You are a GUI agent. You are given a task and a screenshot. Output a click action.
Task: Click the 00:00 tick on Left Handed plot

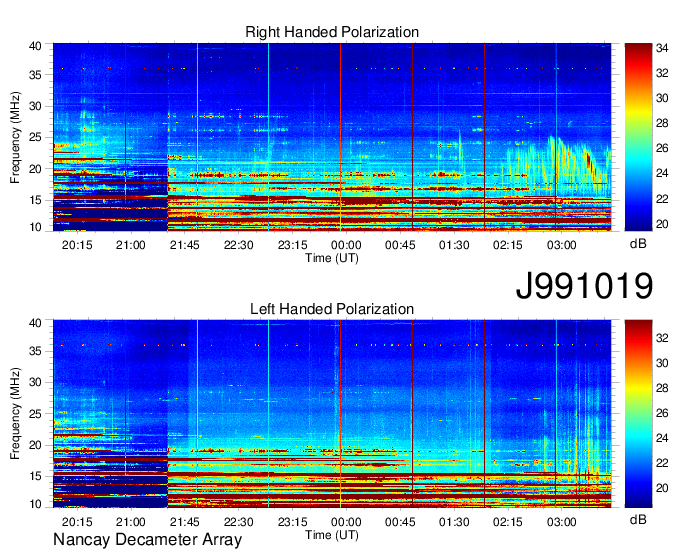tap(346, 522)
